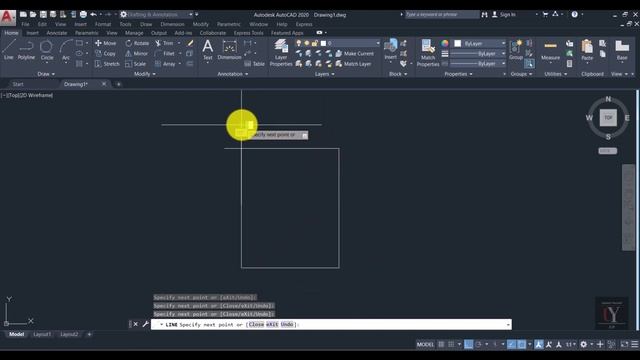The width and height of the screenshot is (640, 360).
Task: Click the Insert block tool
Action: 390,50
